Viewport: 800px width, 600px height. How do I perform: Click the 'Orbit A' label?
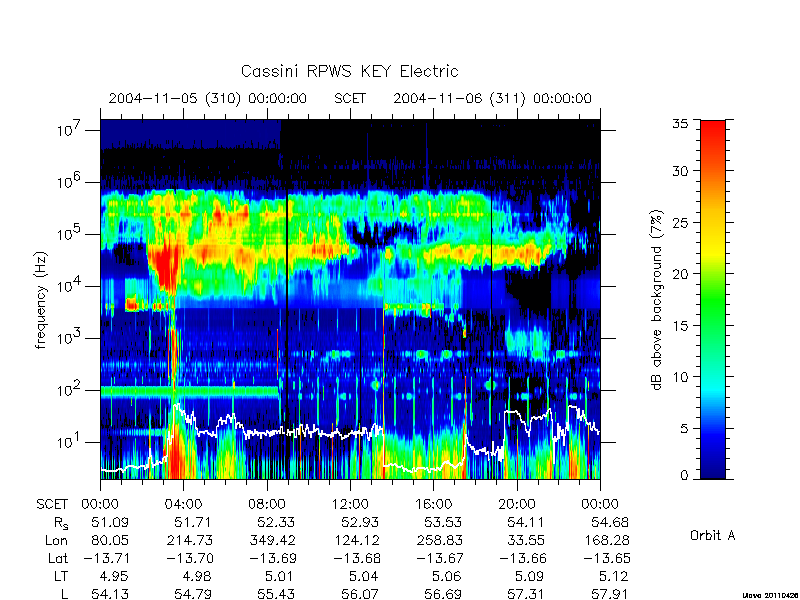click(x=712, y=535)
